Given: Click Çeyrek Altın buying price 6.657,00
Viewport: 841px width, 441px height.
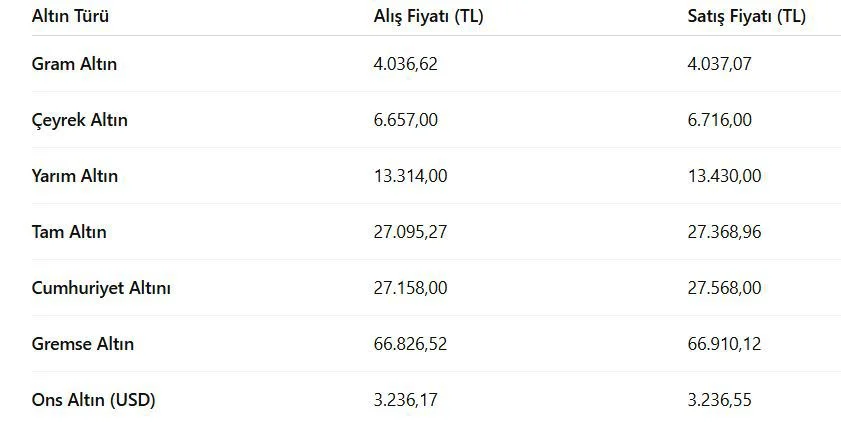Looking at the screenshot, I should click(x=405, y=120).
